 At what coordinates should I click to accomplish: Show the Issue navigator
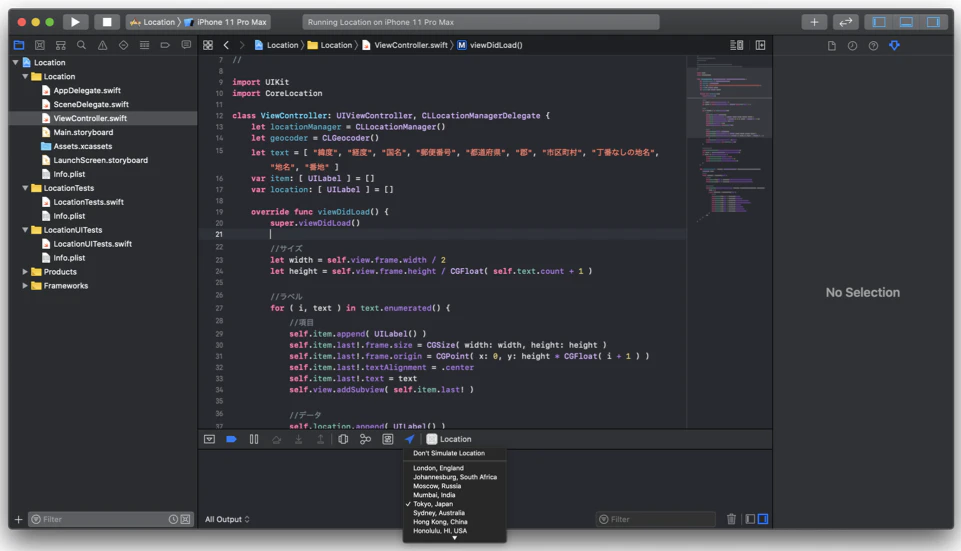[x=102, y=45]
